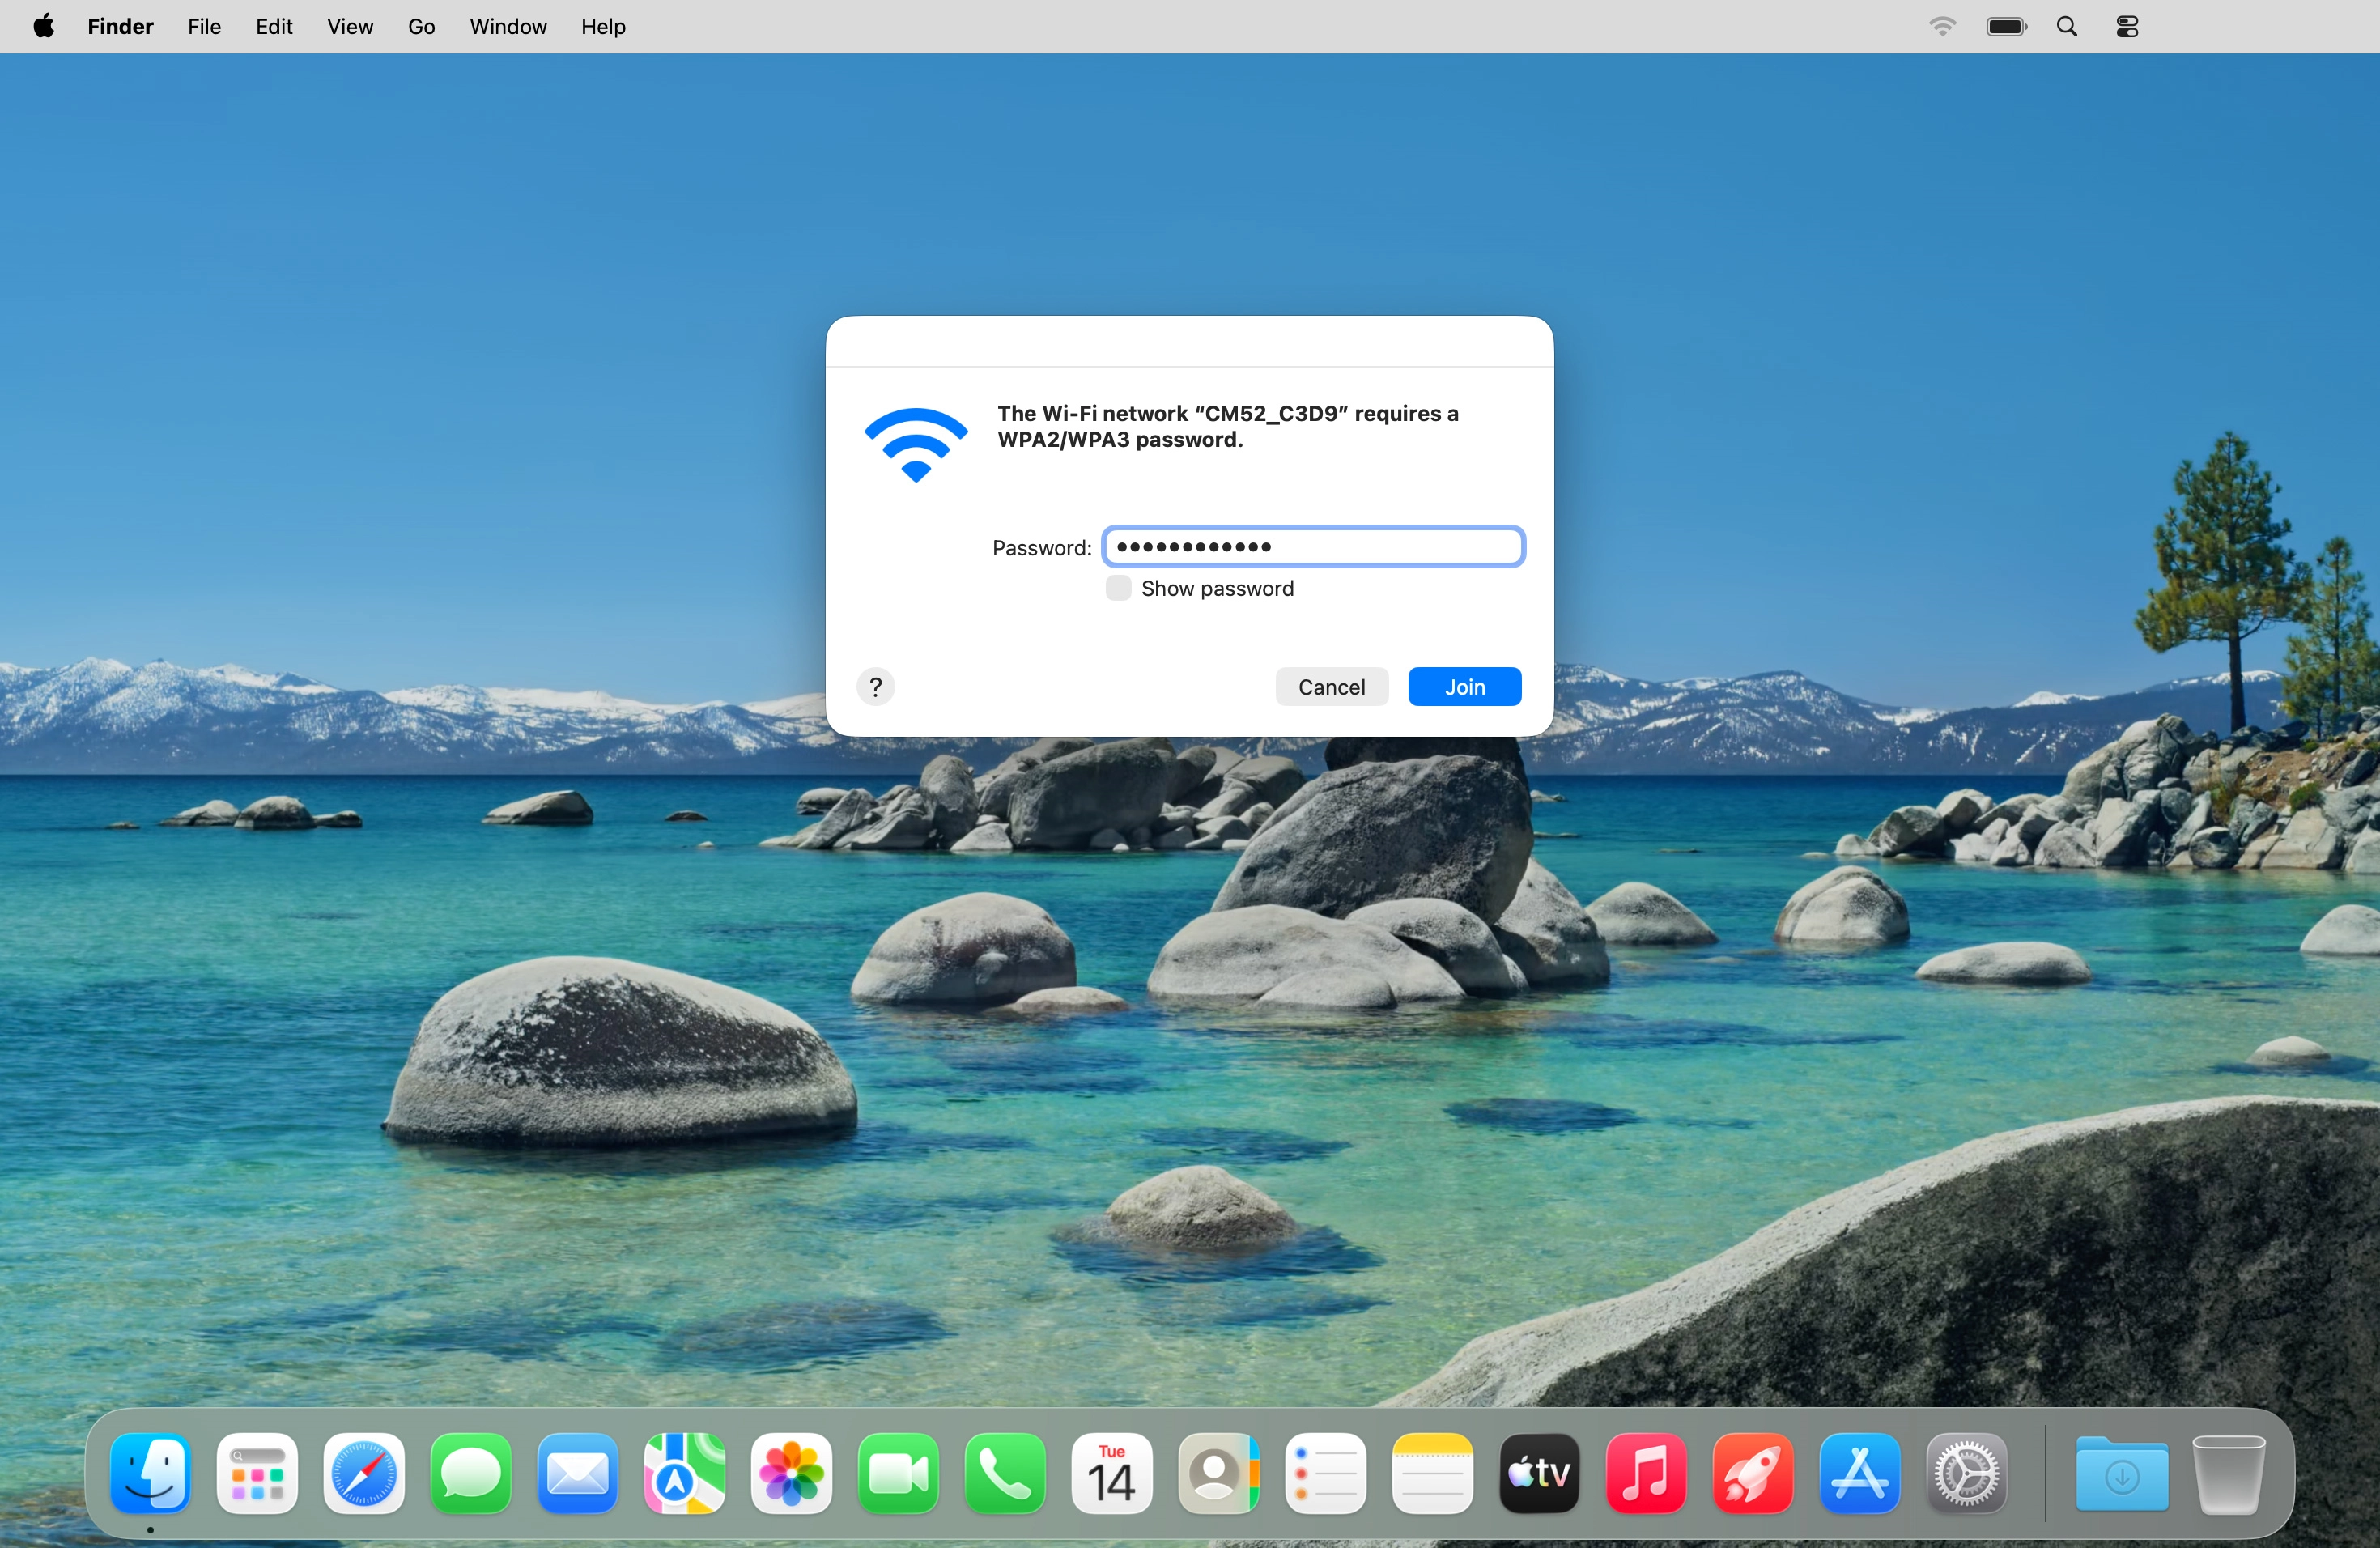Image resolution: width=2380 pixels, height=1548 pixels.
Task: Open the App Store
Action: (x=1860, y=1474)
